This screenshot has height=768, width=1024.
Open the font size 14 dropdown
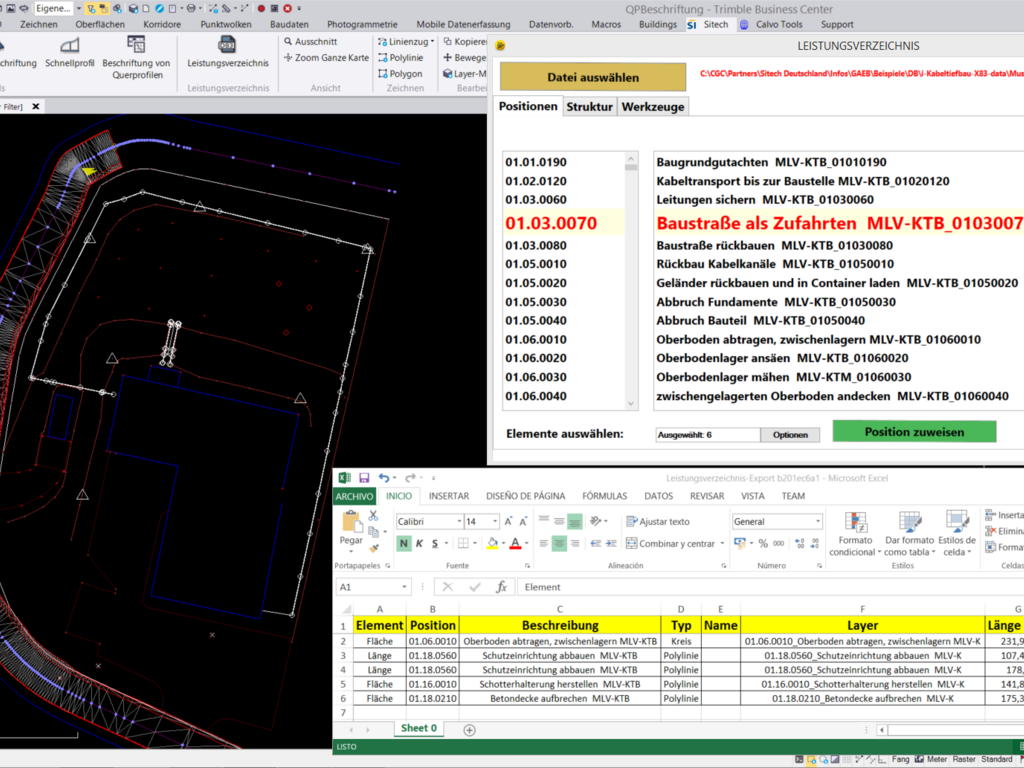point(495,521)
